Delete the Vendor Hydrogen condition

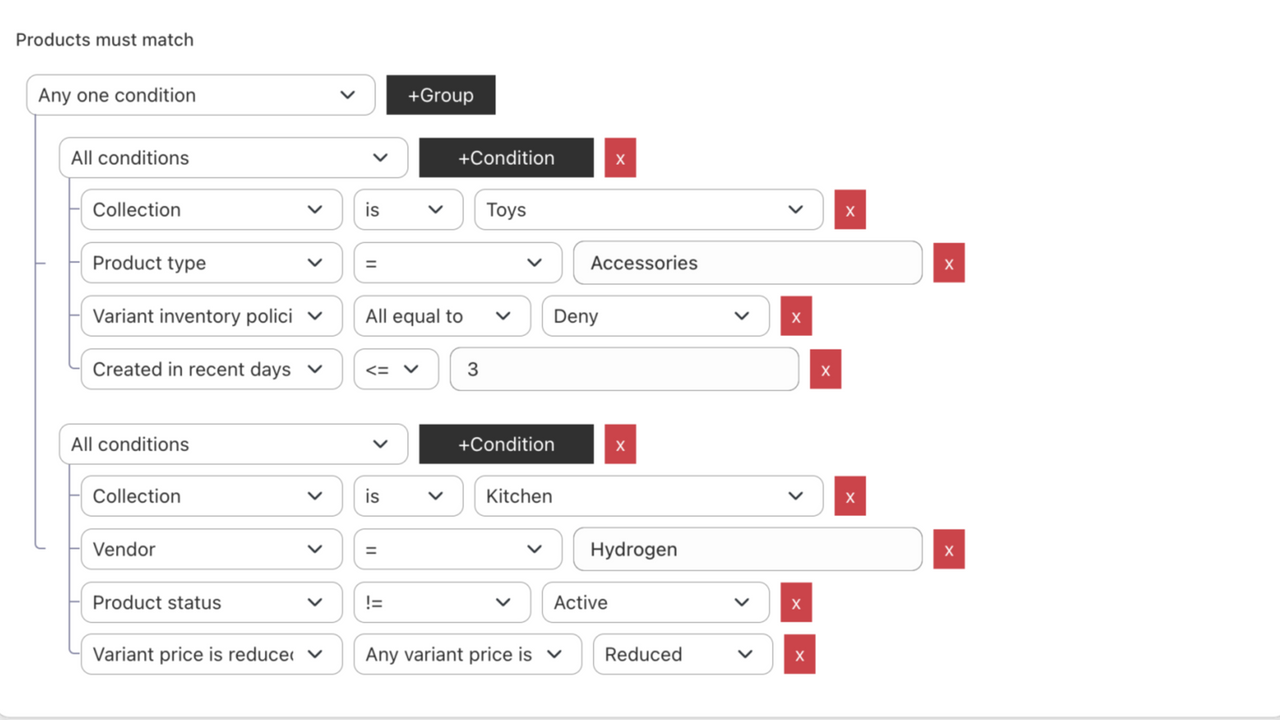tap(948, 548)
